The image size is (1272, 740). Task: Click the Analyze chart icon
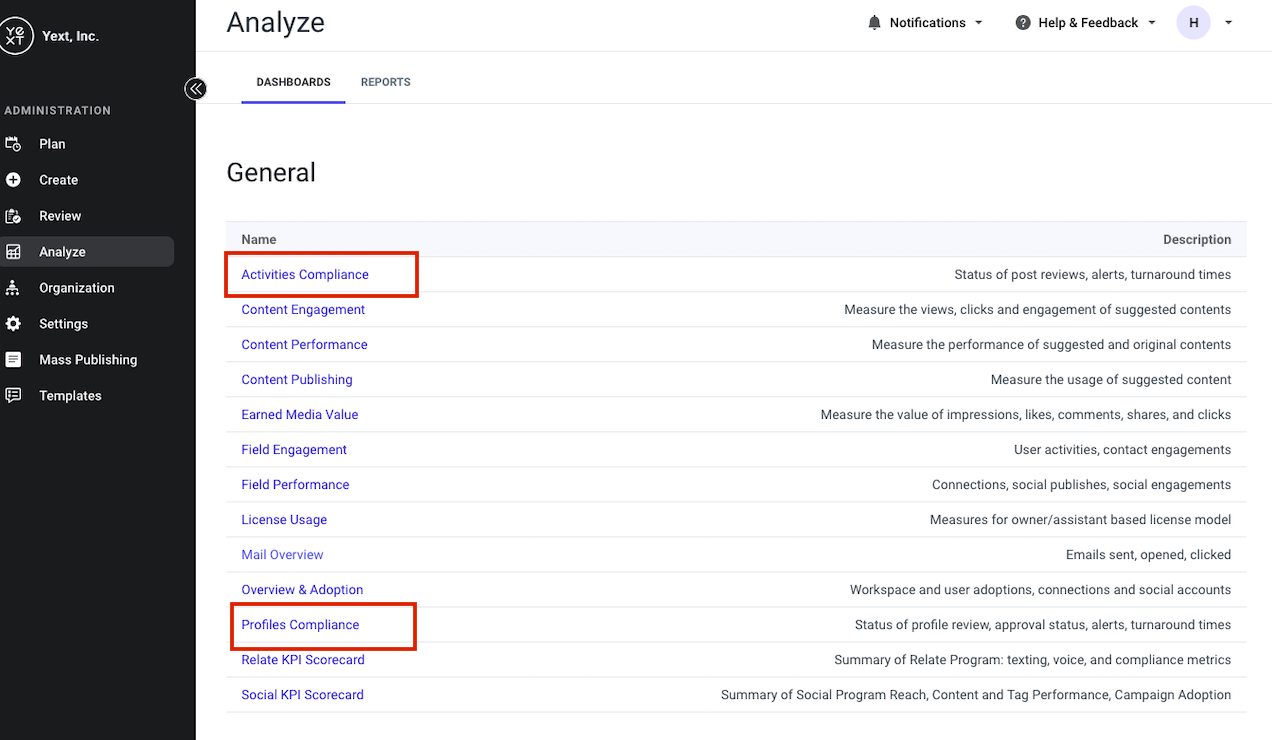tap(13, 252)
